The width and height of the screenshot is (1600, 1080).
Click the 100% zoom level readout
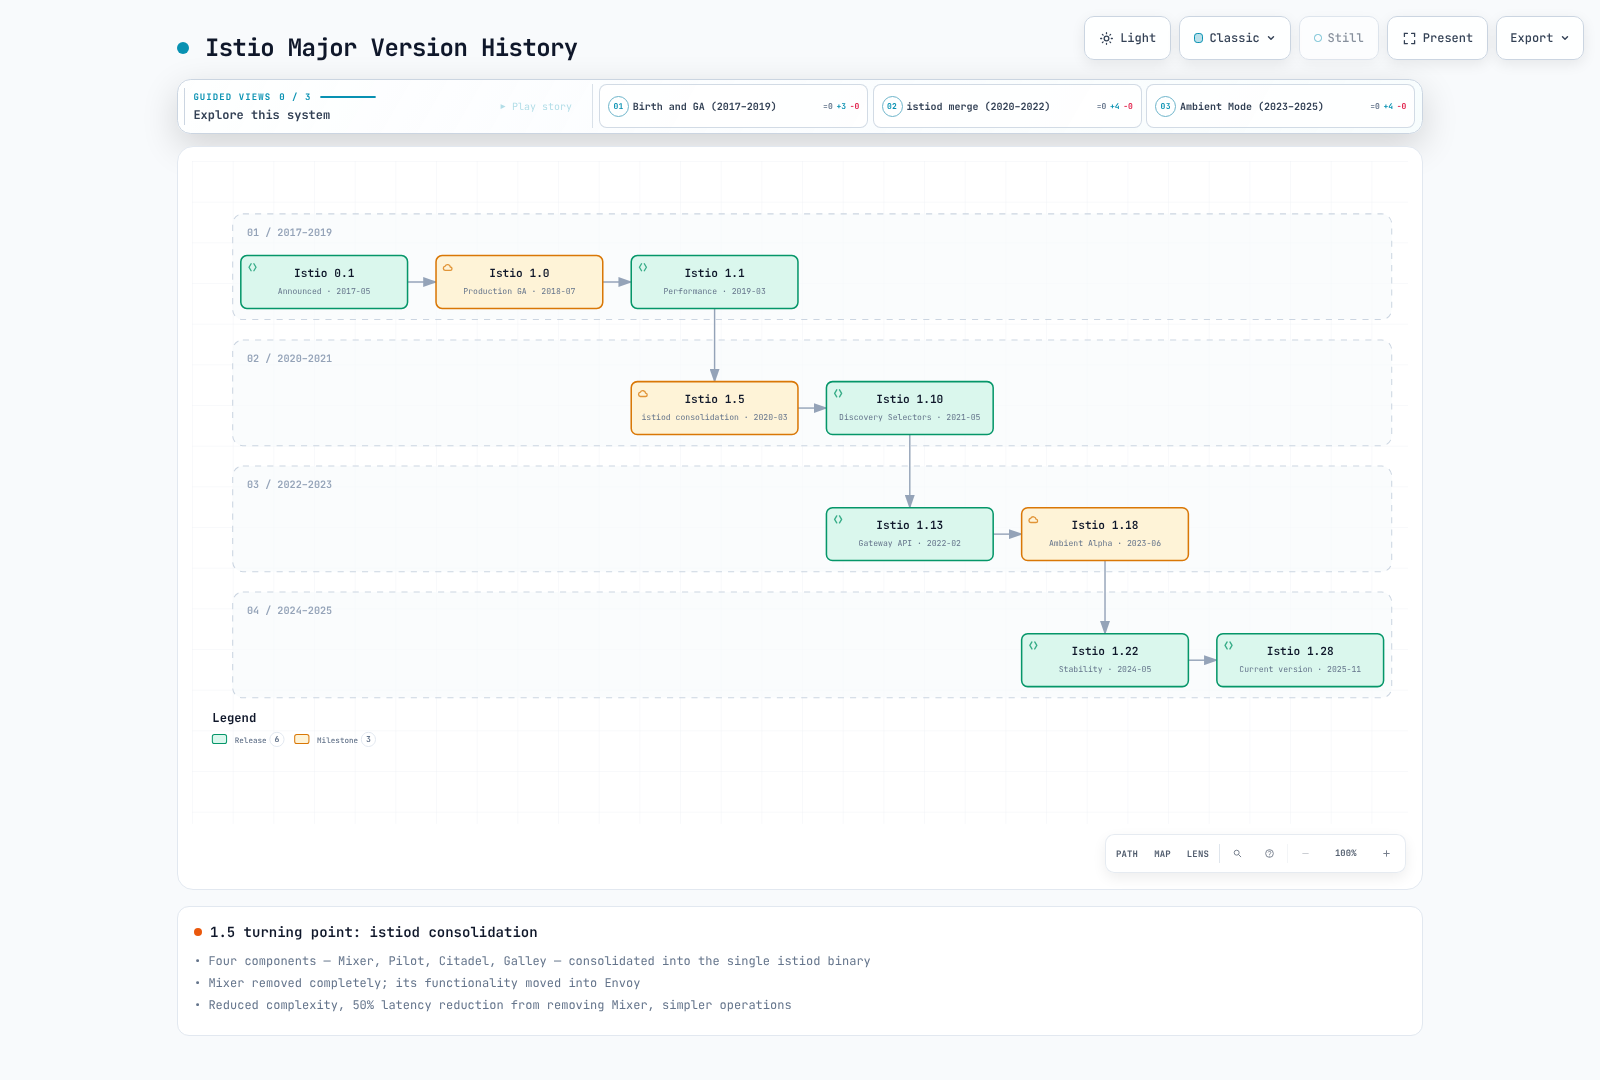coord(1346,854)
